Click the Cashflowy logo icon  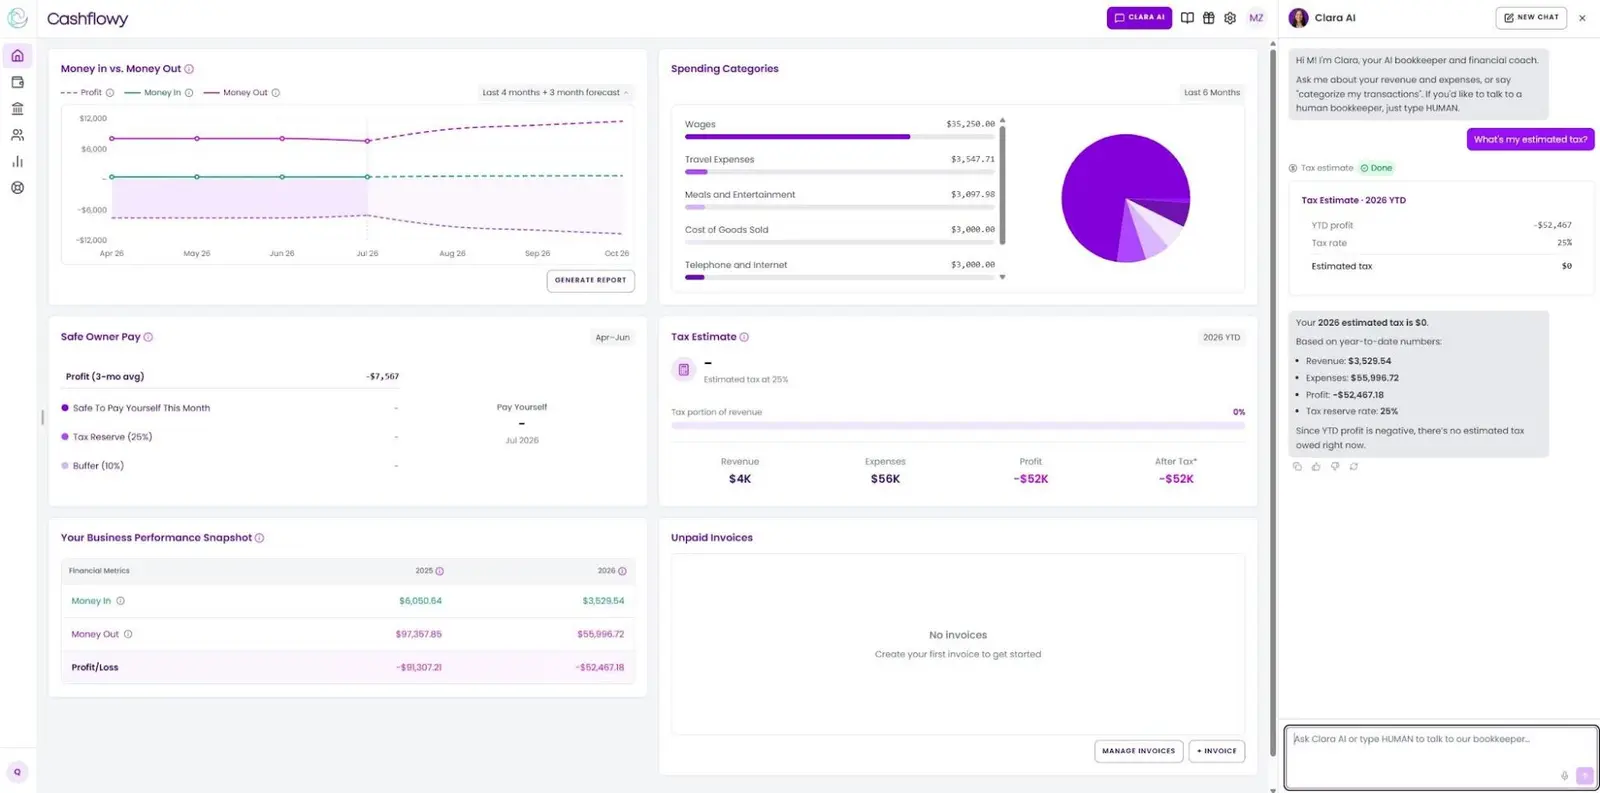(17, 18)
